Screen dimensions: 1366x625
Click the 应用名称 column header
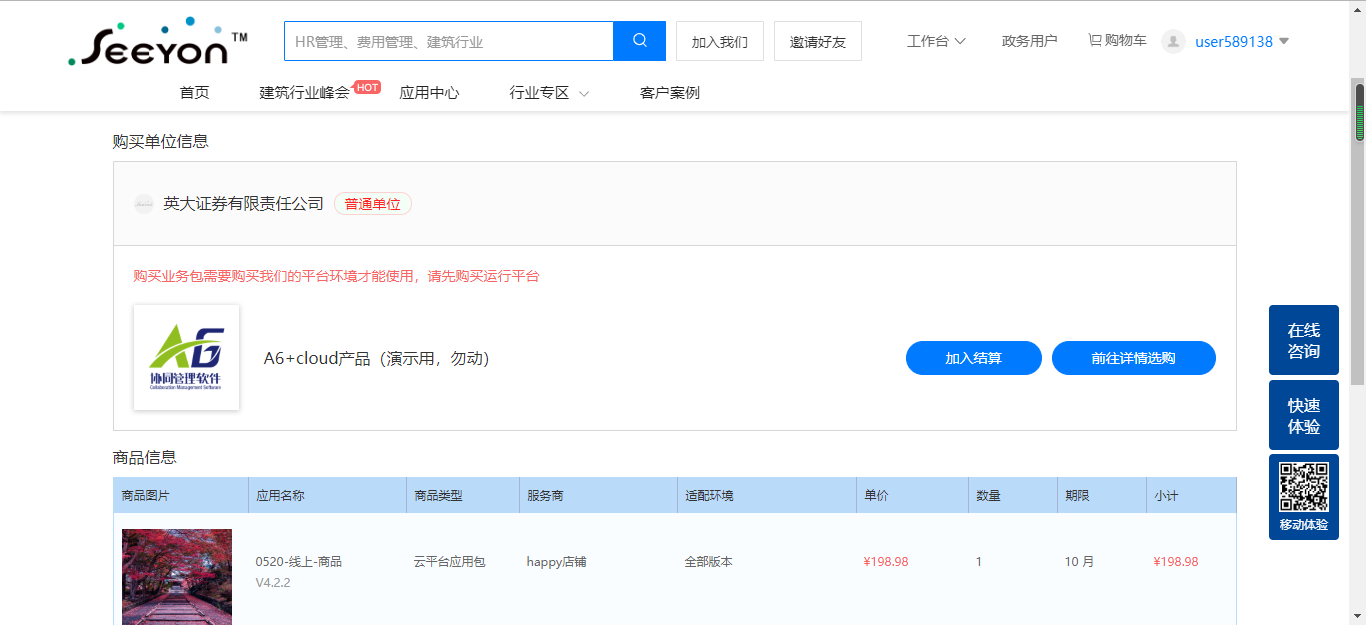click(x=327, y=495)
